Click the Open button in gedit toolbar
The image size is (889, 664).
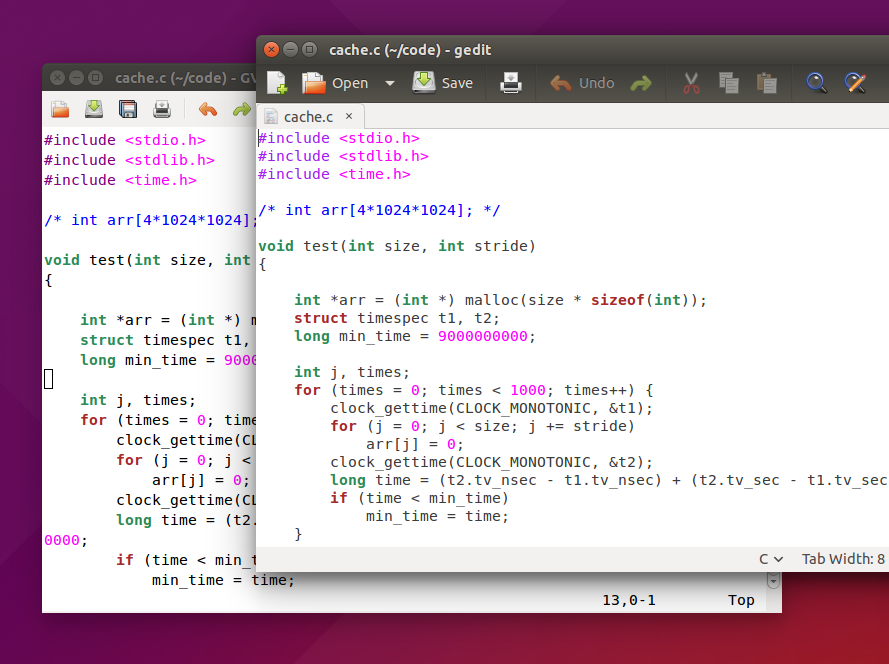(335, 83)
